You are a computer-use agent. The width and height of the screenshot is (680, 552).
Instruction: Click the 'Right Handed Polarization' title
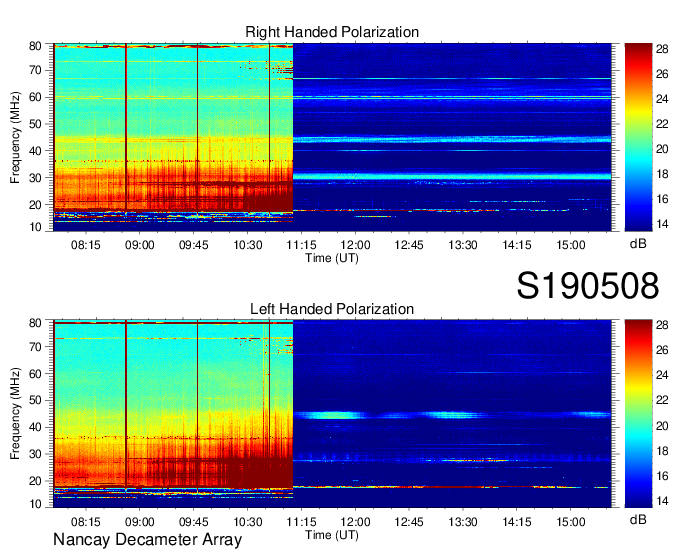(332, 32)
